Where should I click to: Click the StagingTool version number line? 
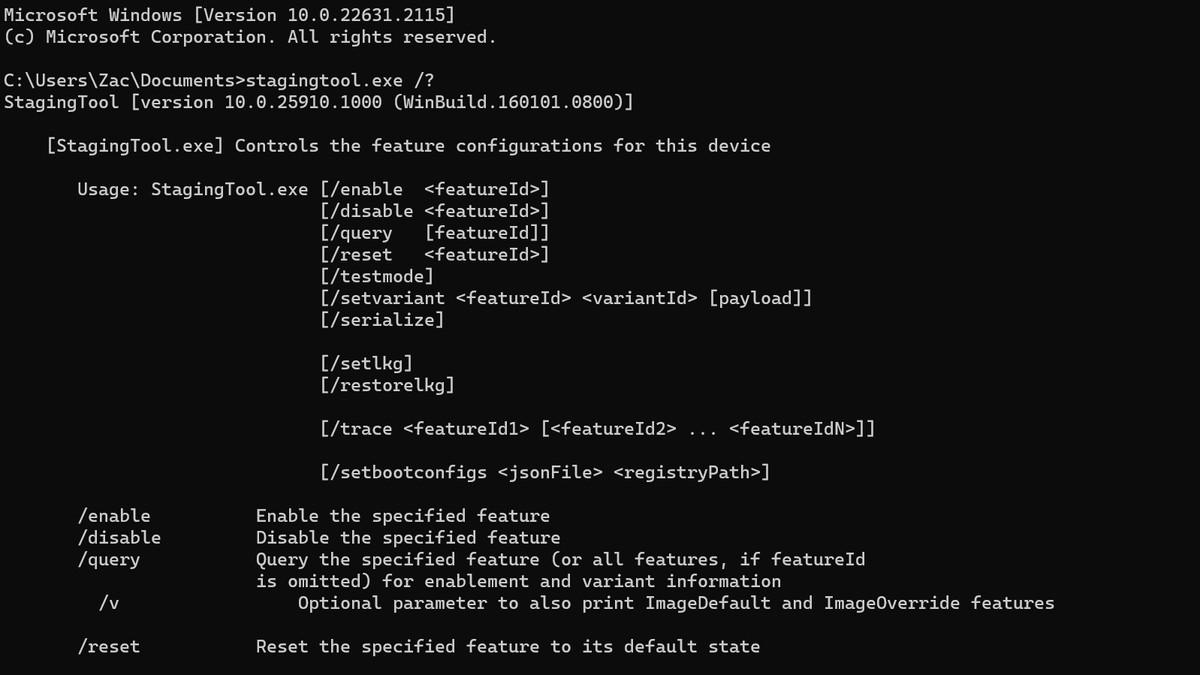[318, 102]
